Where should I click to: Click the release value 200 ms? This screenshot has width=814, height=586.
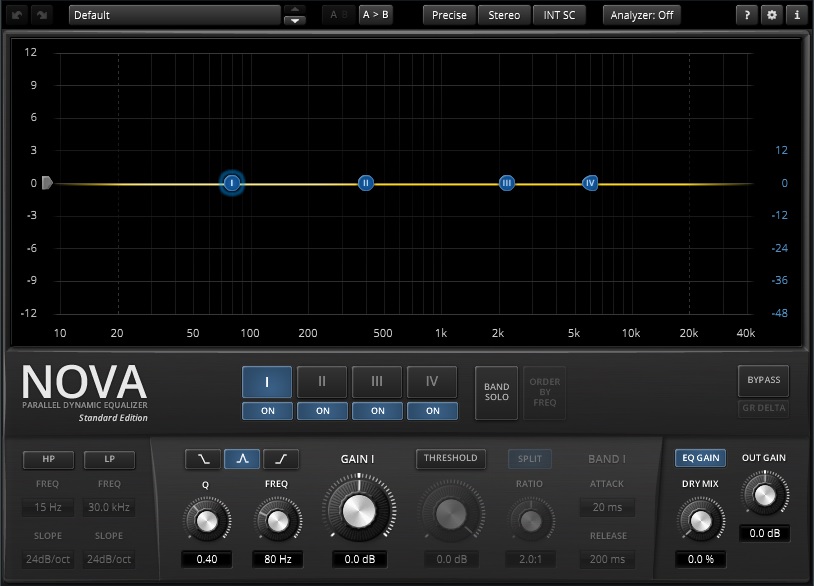607,559
